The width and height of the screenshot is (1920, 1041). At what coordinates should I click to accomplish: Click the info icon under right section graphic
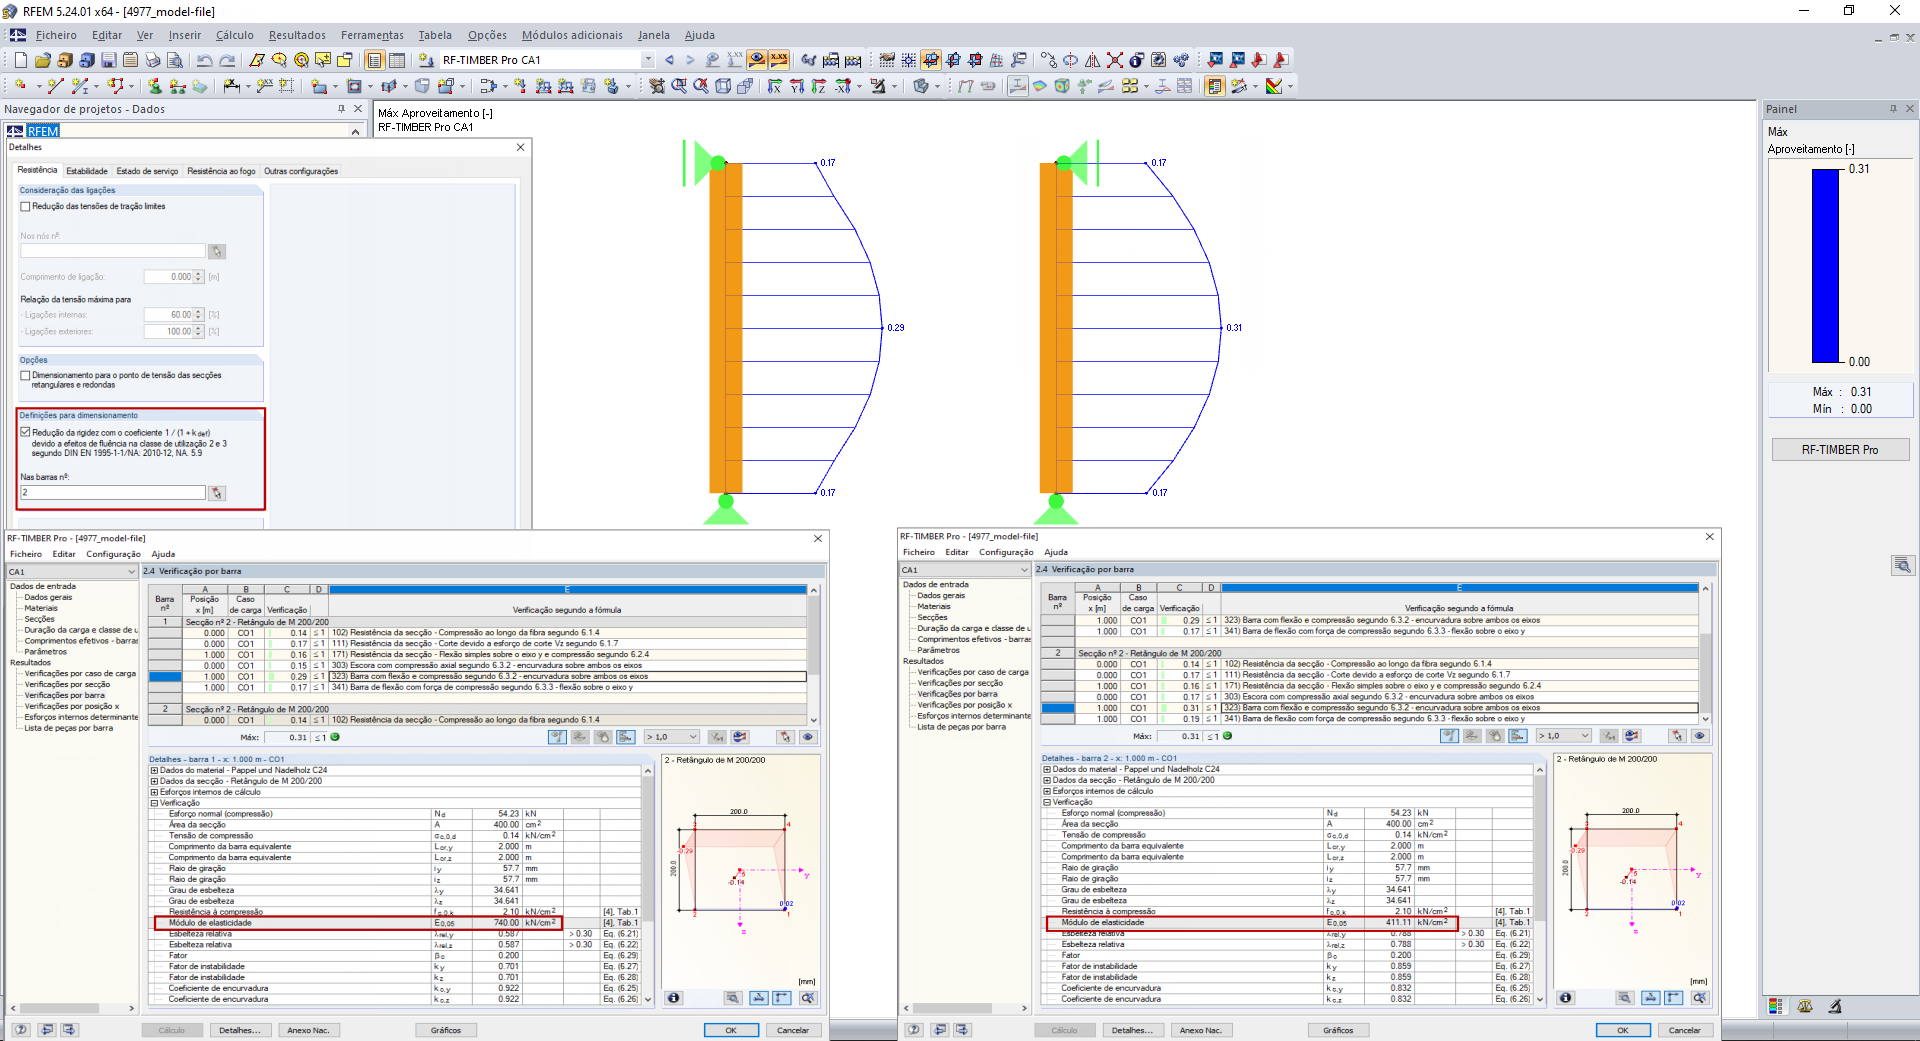click(x=1566, y=998)
